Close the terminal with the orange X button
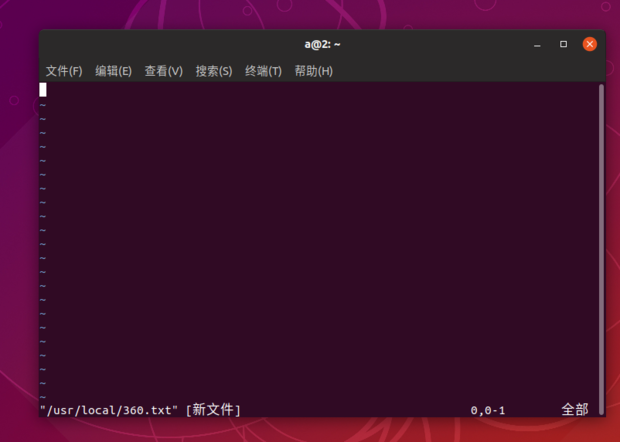The image size is (620, 442). [590, 44]
